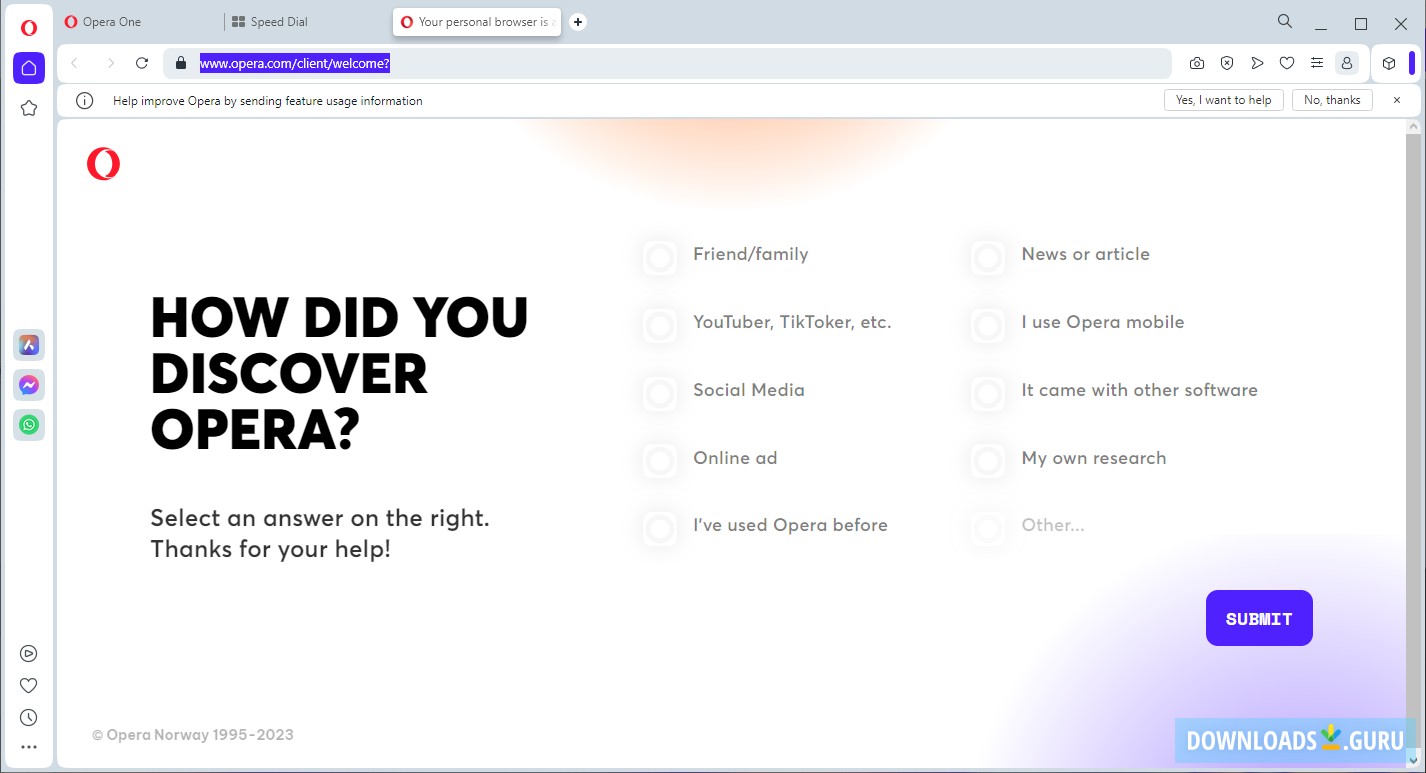
Task: Take a snapshot with the camera icon
Action: click(1197, 63)
